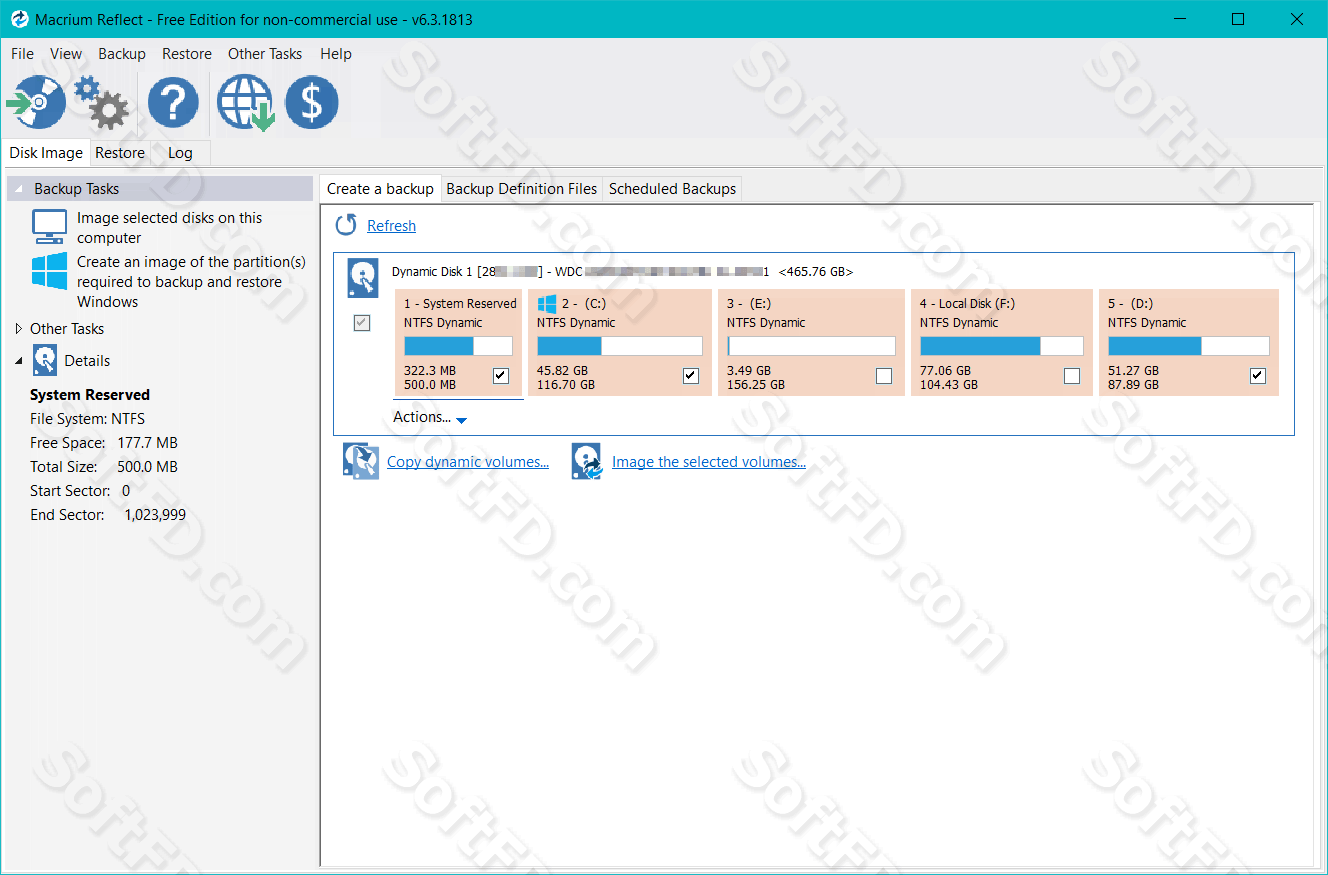Switch to the Log tab
This screenshot has width=1328, height=875.
pos(180,153)
